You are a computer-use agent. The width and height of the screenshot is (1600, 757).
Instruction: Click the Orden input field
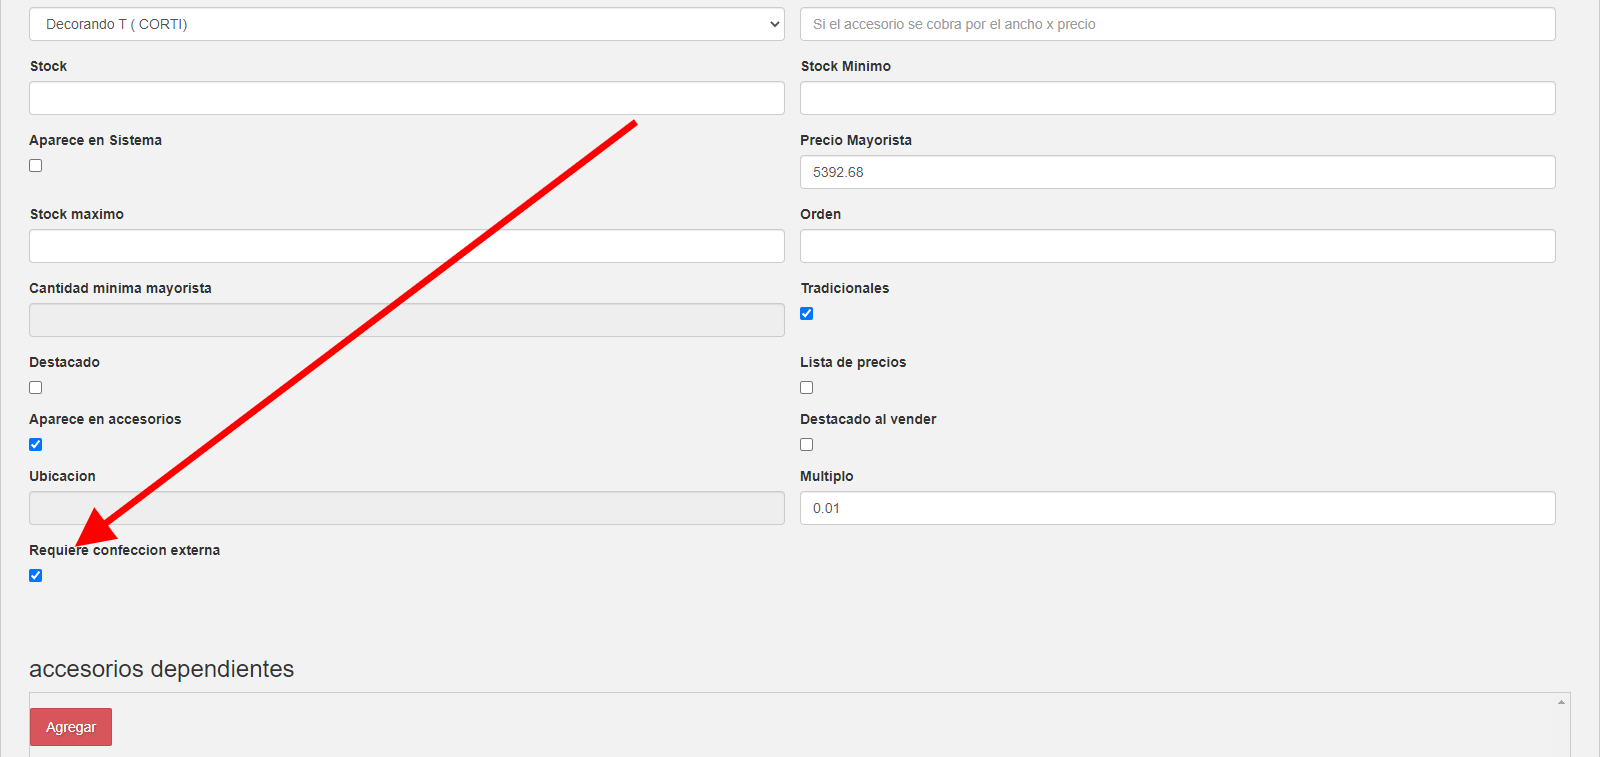click(x=1177, y=246)
